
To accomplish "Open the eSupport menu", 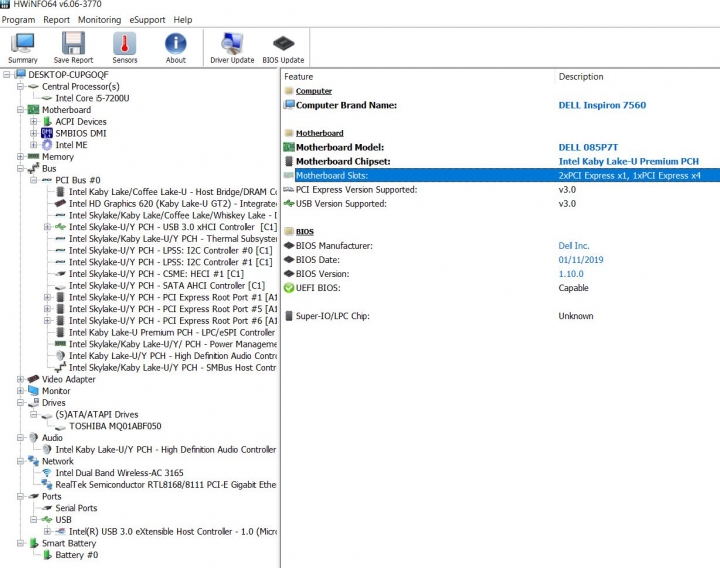I will click(147, 20).
